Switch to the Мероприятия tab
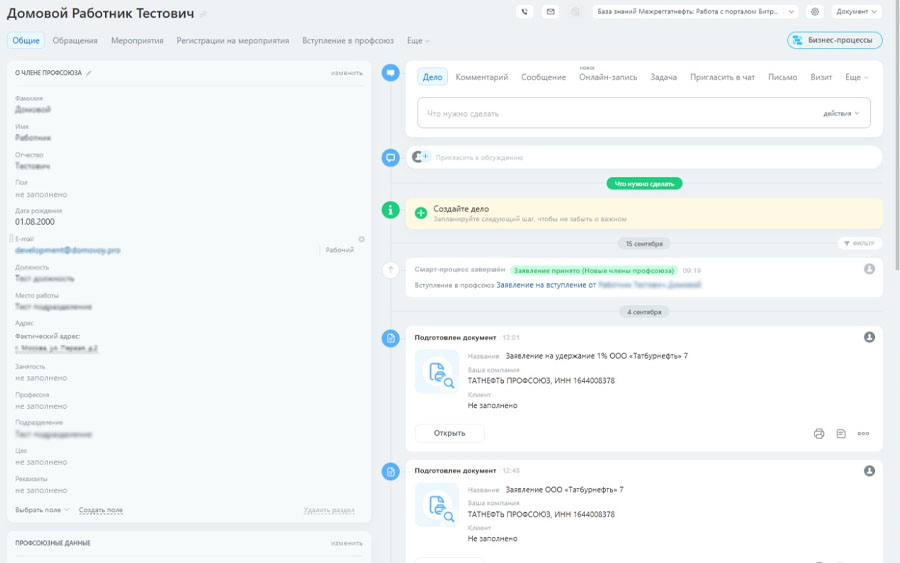 137,41
